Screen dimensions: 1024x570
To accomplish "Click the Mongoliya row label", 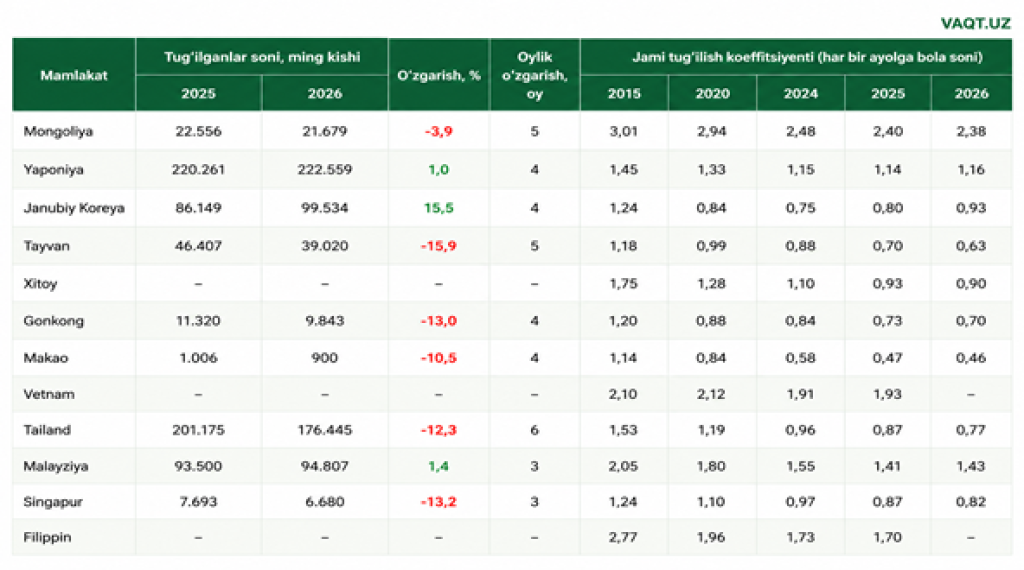I will pos(58,131).
